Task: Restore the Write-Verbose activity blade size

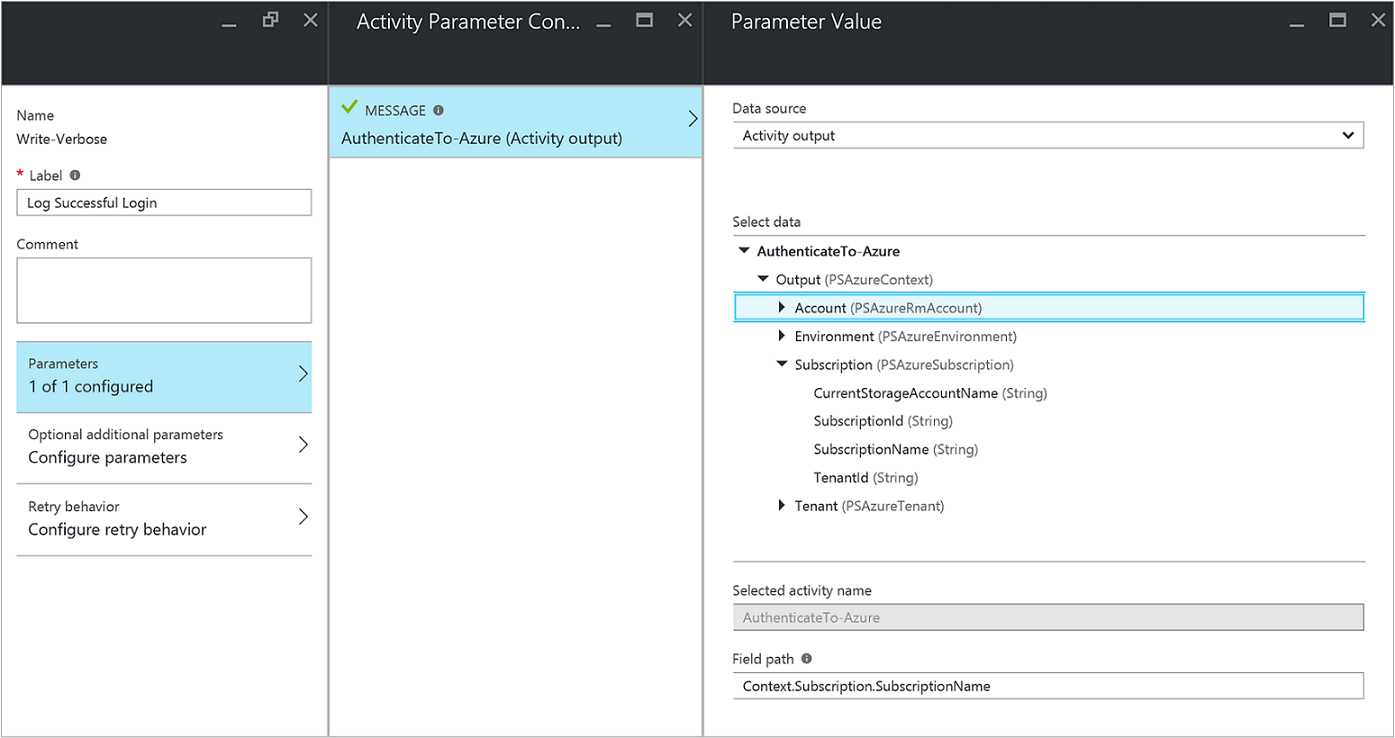Action: tap(270, 20)
